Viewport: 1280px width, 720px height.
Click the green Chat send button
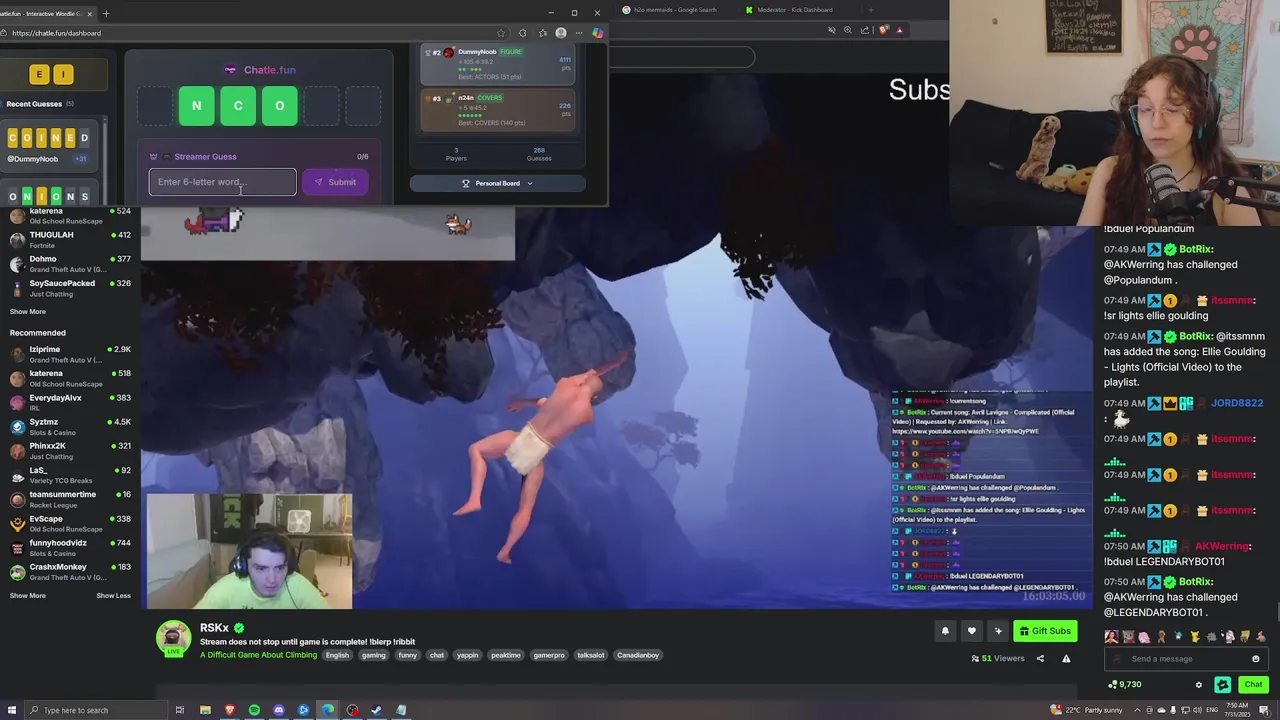(x=1254, y=685)
